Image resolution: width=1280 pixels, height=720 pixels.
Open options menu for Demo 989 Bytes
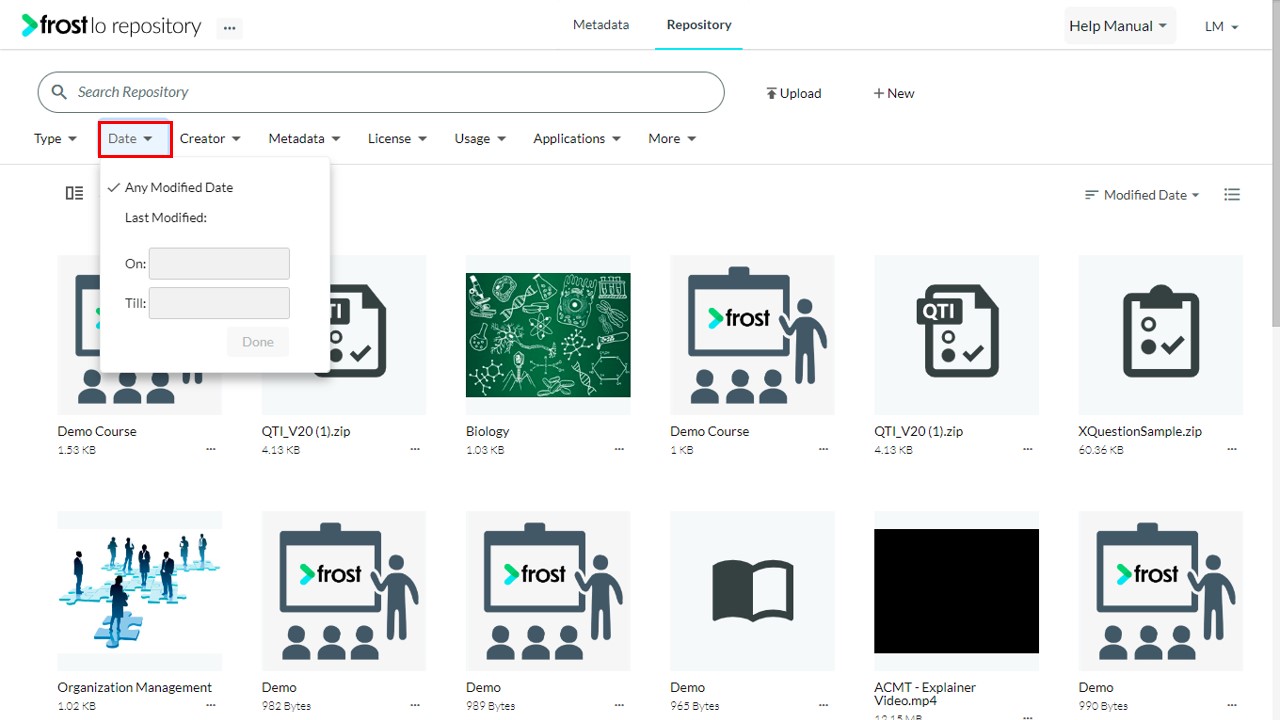click(619, 706)
